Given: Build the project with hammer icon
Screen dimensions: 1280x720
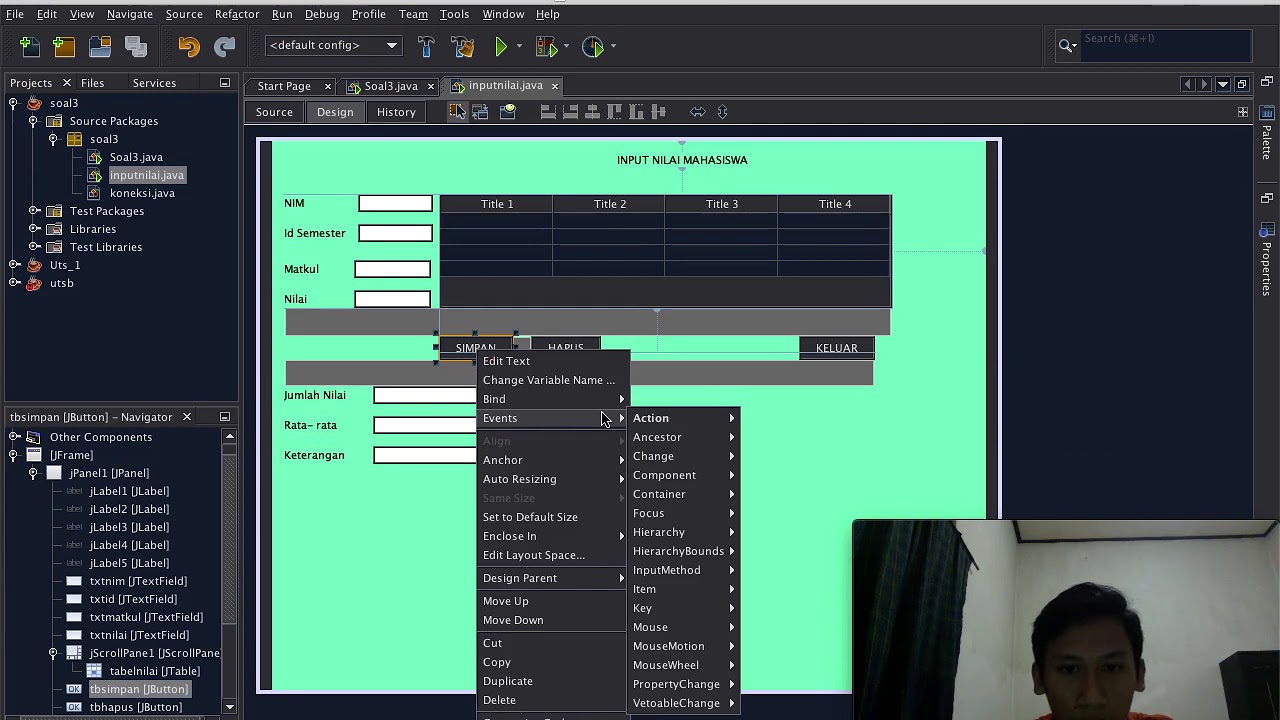Looking at the screenshot, I should tap(426, 46).
